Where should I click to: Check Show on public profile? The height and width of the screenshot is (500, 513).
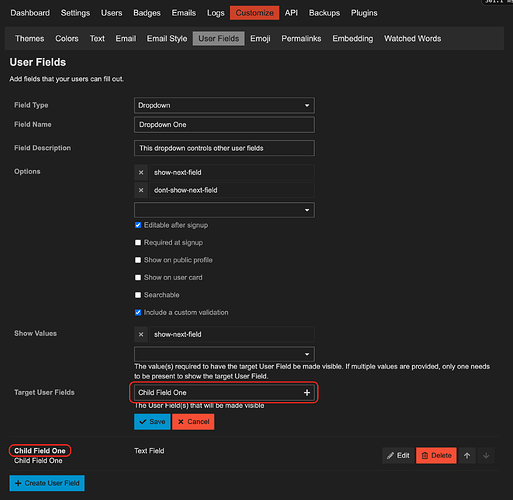point(138,260)
